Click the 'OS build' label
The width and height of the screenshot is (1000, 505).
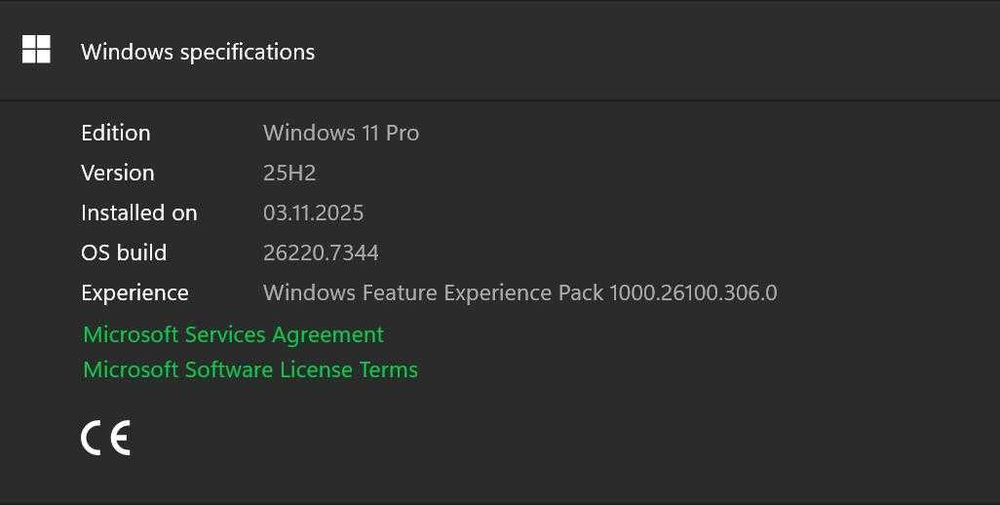[124, 253]
